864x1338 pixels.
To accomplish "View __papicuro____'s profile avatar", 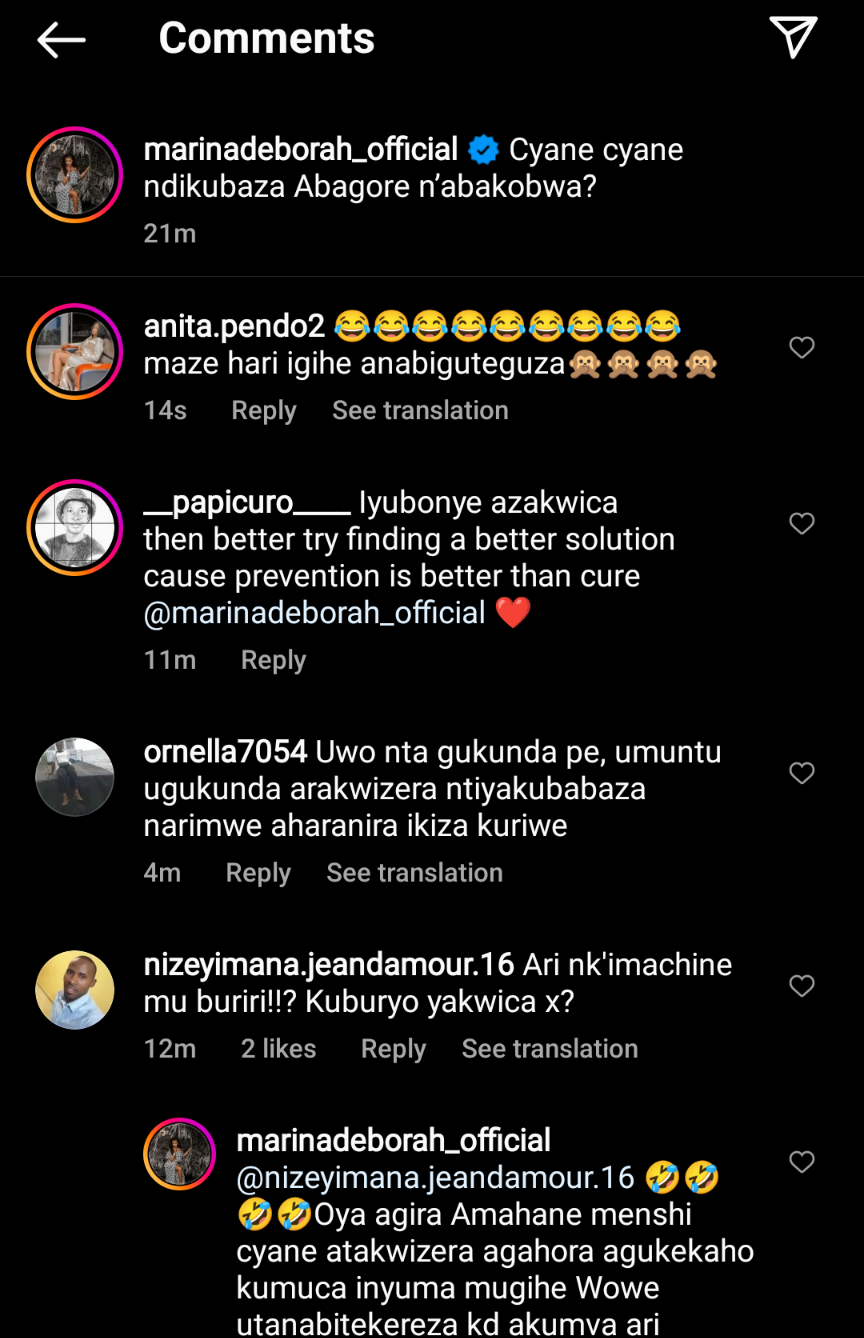I will coord(75,528).
